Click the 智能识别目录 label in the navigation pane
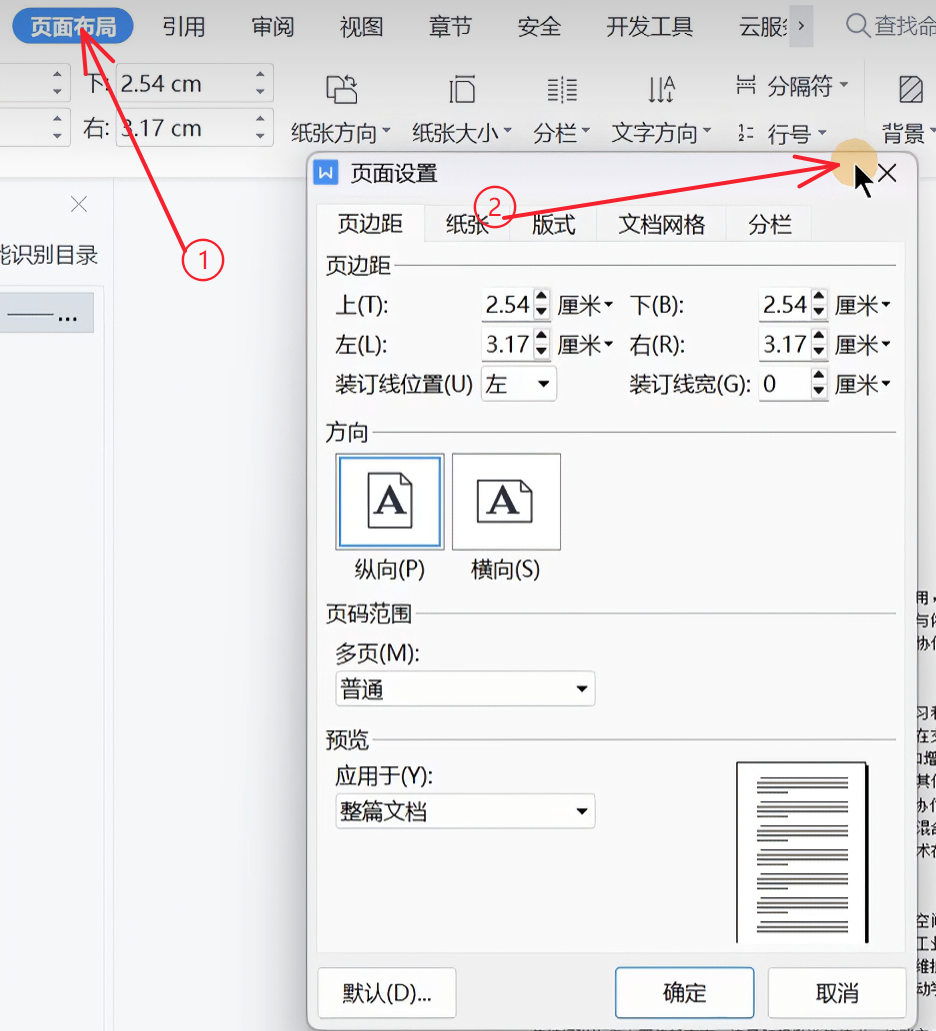This screenshot has height=1031, width=936. point(47,254)
